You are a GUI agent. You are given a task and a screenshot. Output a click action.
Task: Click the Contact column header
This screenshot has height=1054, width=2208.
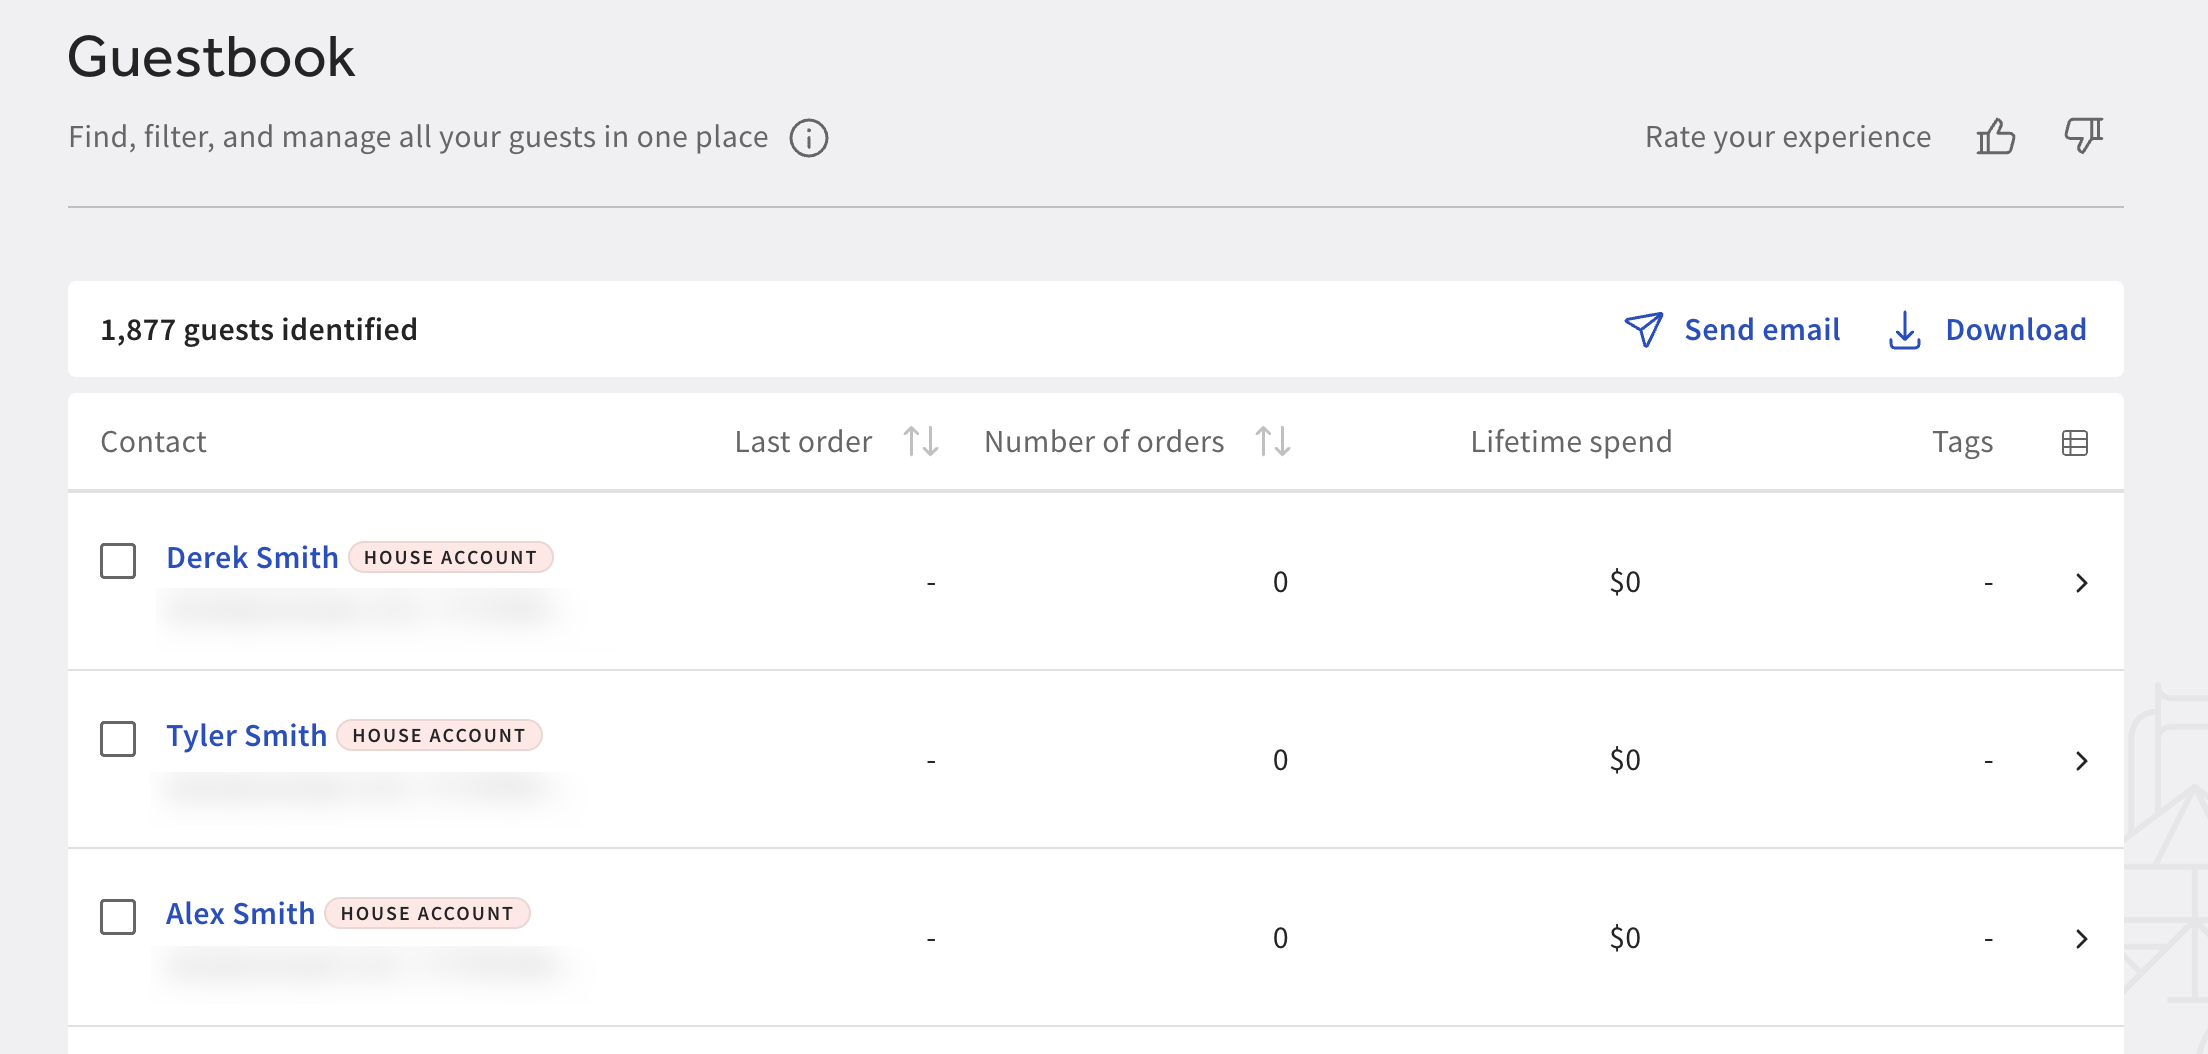pyautogui.click(x=153, y=441)
